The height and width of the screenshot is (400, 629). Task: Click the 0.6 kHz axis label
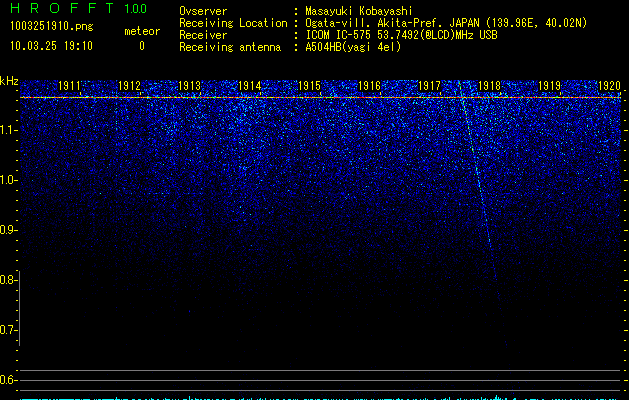point(8,380)
